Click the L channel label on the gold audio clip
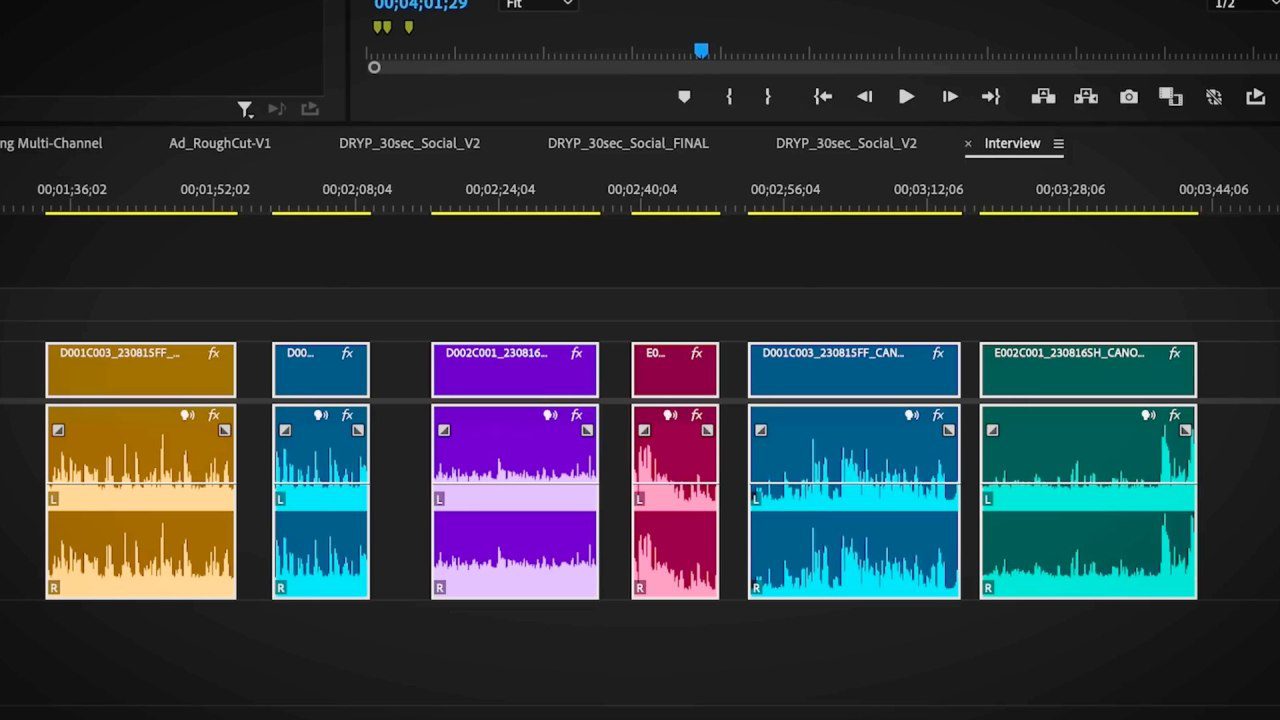The image size is (1280, 720). pos(54,498)
